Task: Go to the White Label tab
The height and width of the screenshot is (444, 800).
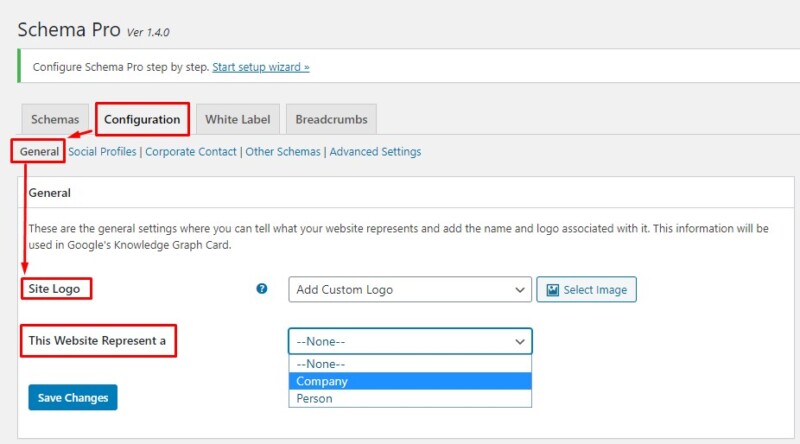Action: point(237,119)
